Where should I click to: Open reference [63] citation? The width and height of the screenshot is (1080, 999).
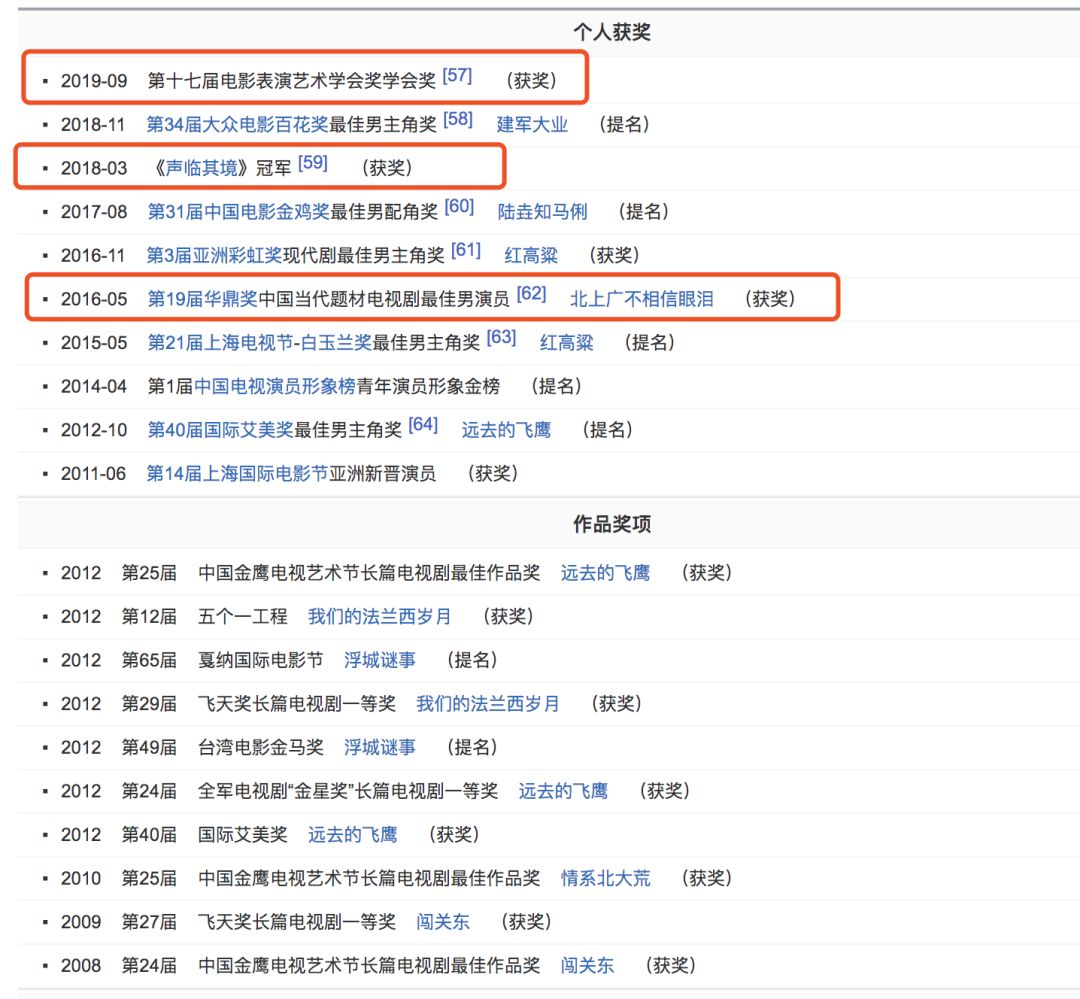[501, 338]
